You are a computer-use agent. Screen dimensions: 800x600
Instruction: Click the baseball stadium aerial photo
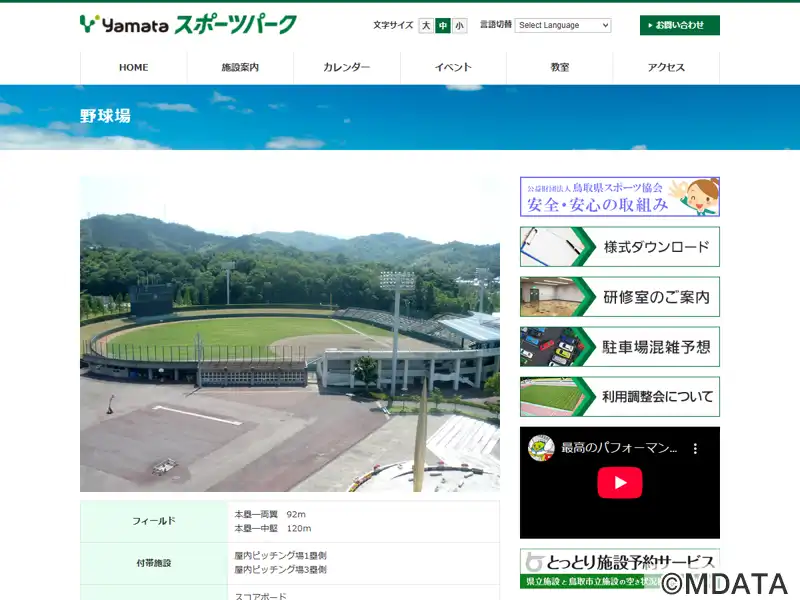coord(290,334)
